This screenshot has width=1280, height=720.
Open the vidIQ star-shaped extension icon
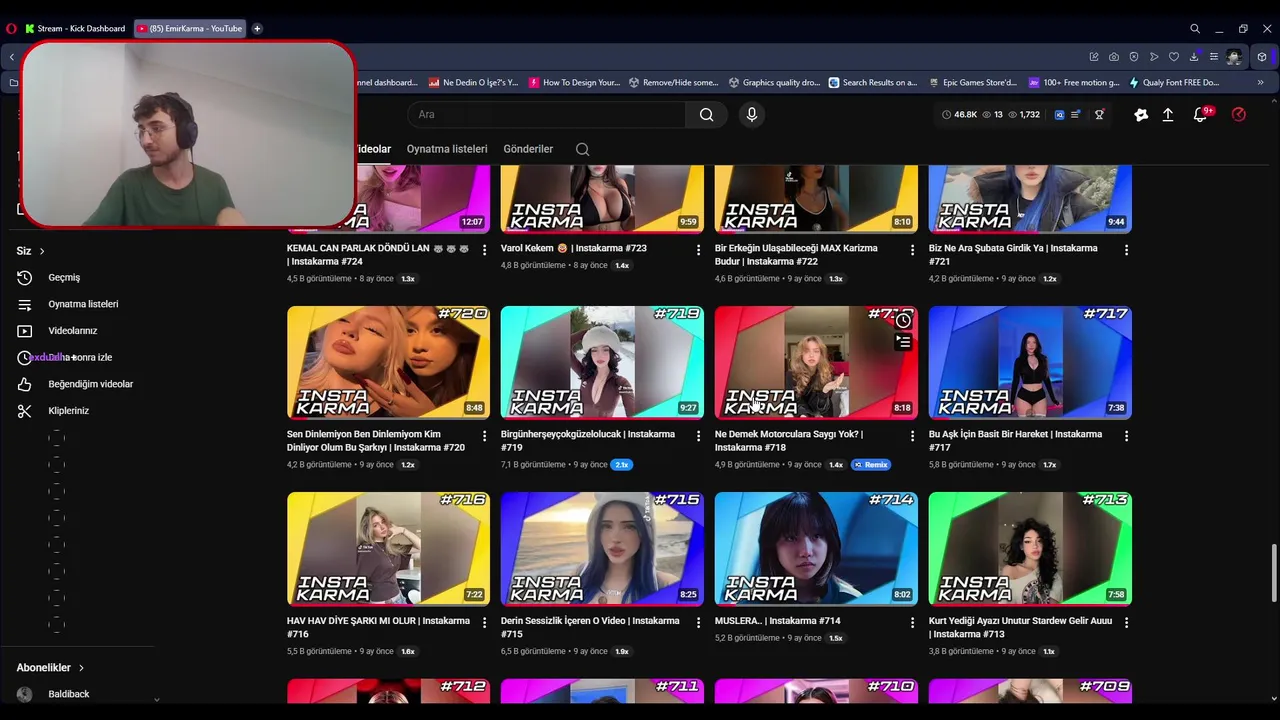coord(1141,115)
